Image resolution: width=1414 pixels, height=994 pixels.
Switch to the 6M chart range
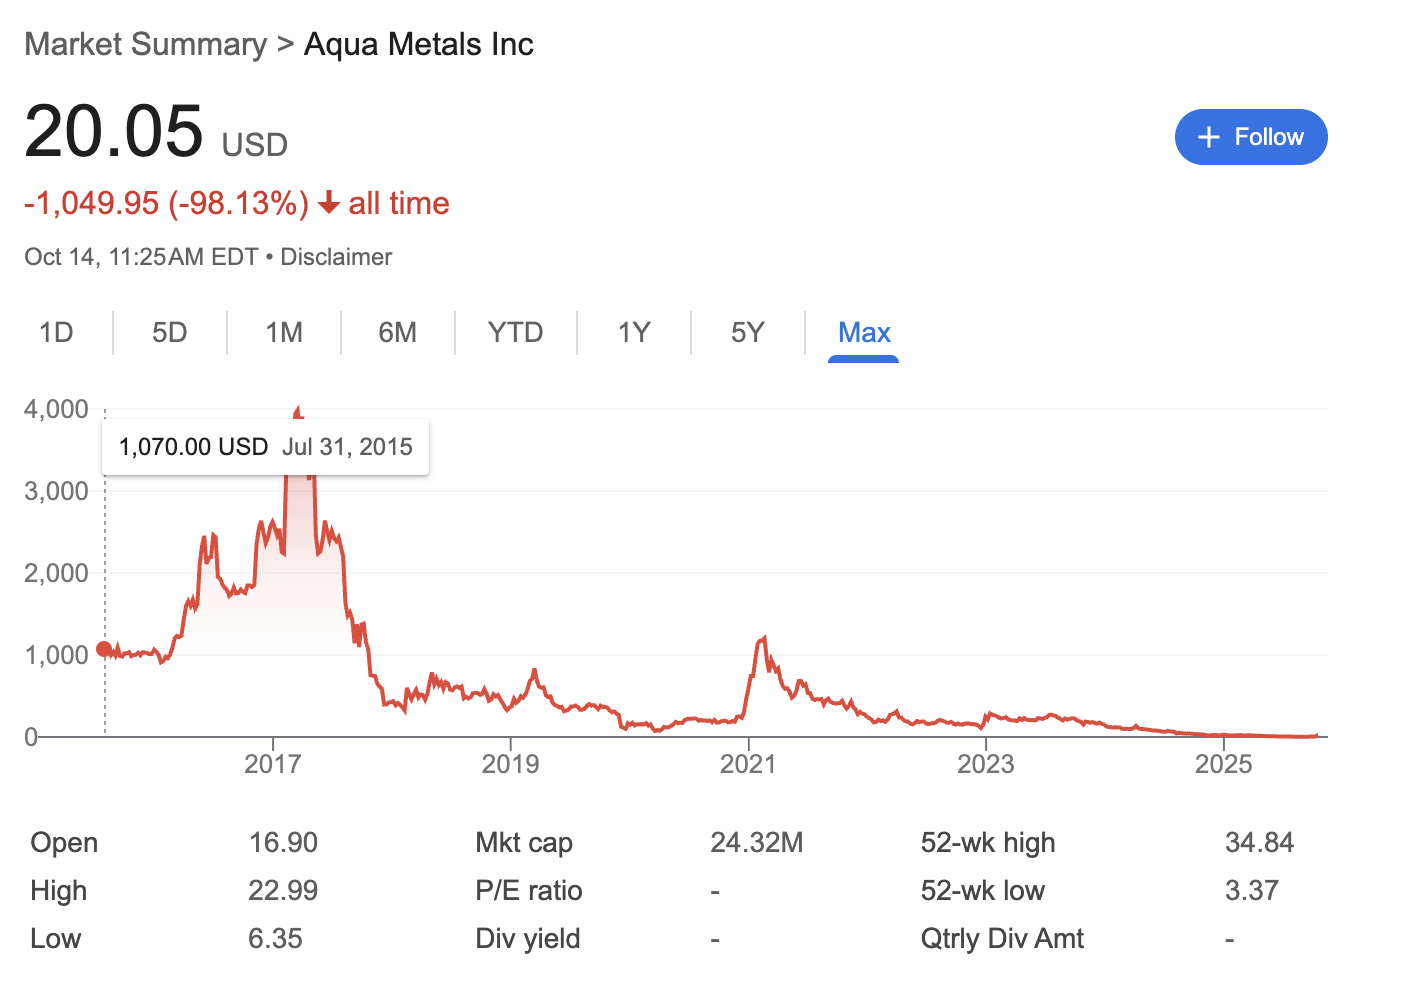397,332
